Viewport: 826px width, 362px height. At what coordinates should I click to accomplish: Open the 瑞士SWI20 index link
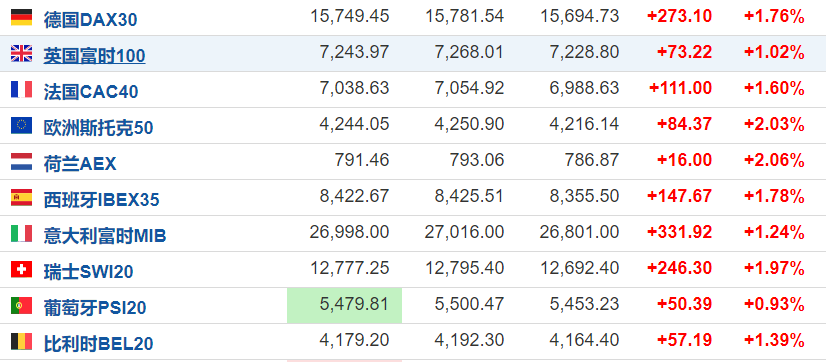pyautogui.click(x=88, y=272)
